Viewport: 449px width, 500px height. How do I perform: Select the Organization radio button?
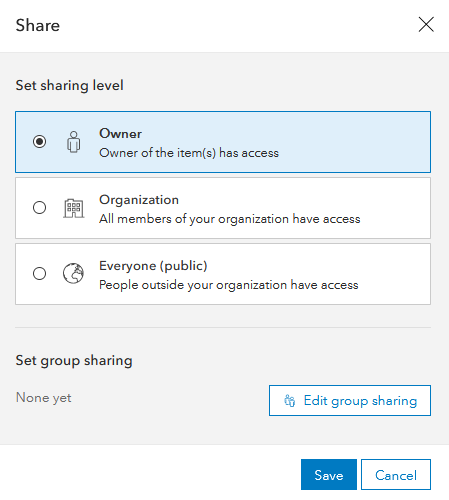tap(39, 208)
